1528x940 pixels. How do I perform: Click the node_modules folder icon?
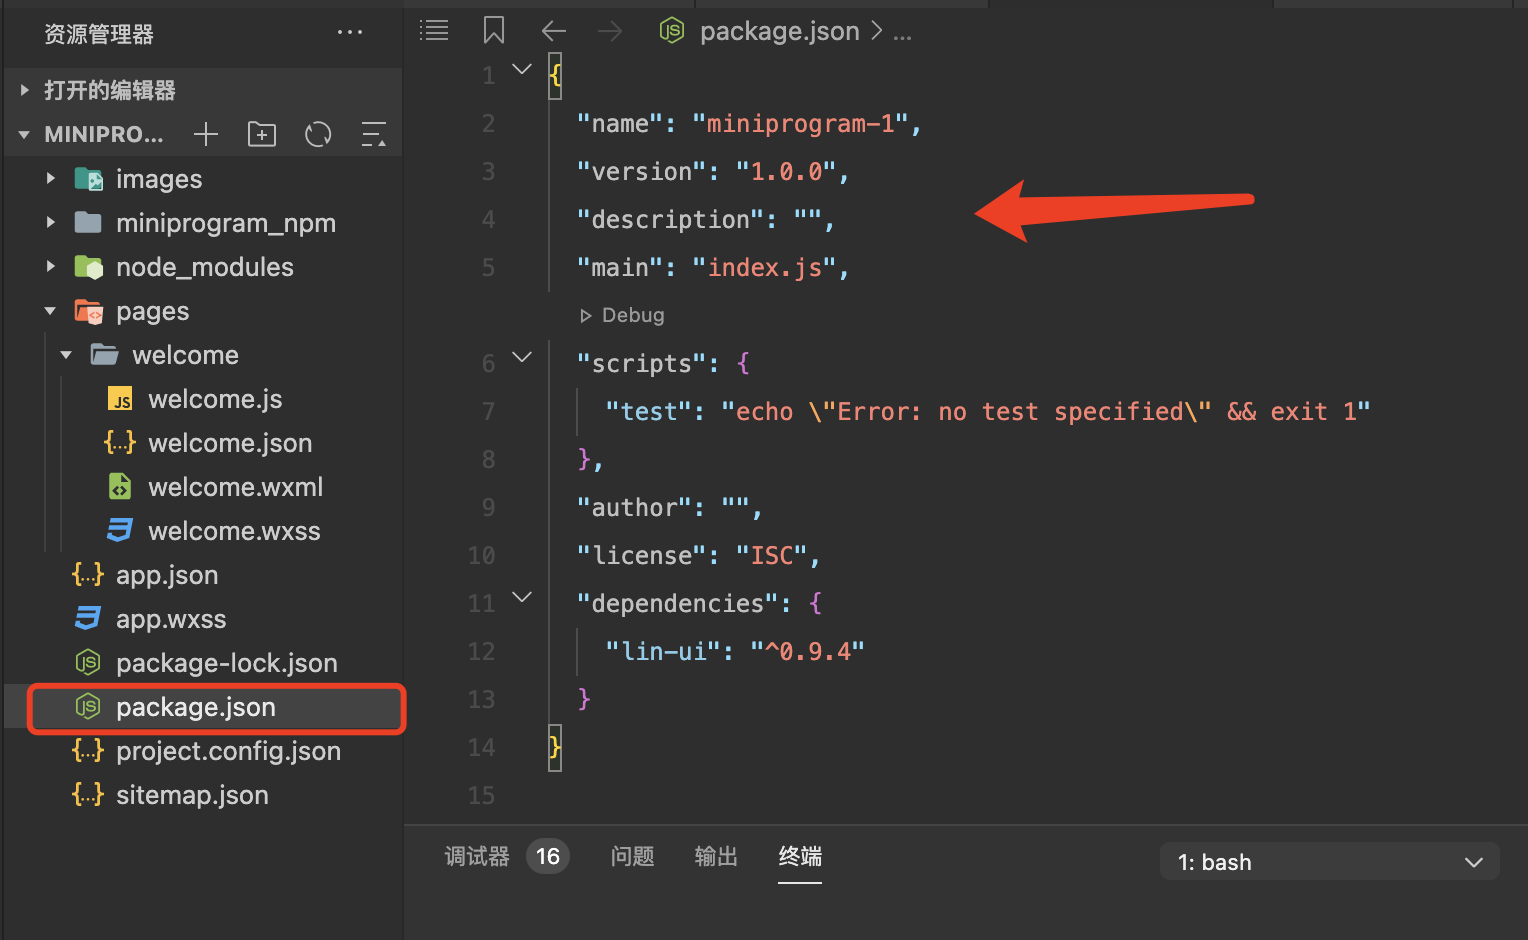pyautogui.click(x=89, y=267)
